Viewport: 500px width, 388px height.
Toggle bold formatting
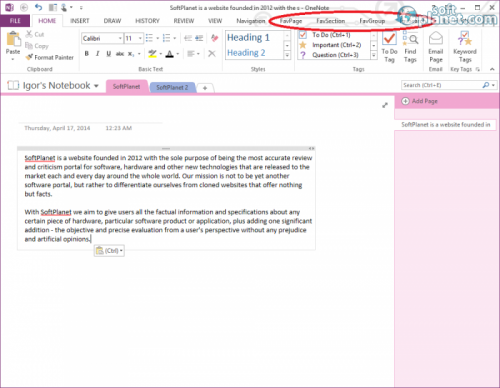(x=87, y=53)
